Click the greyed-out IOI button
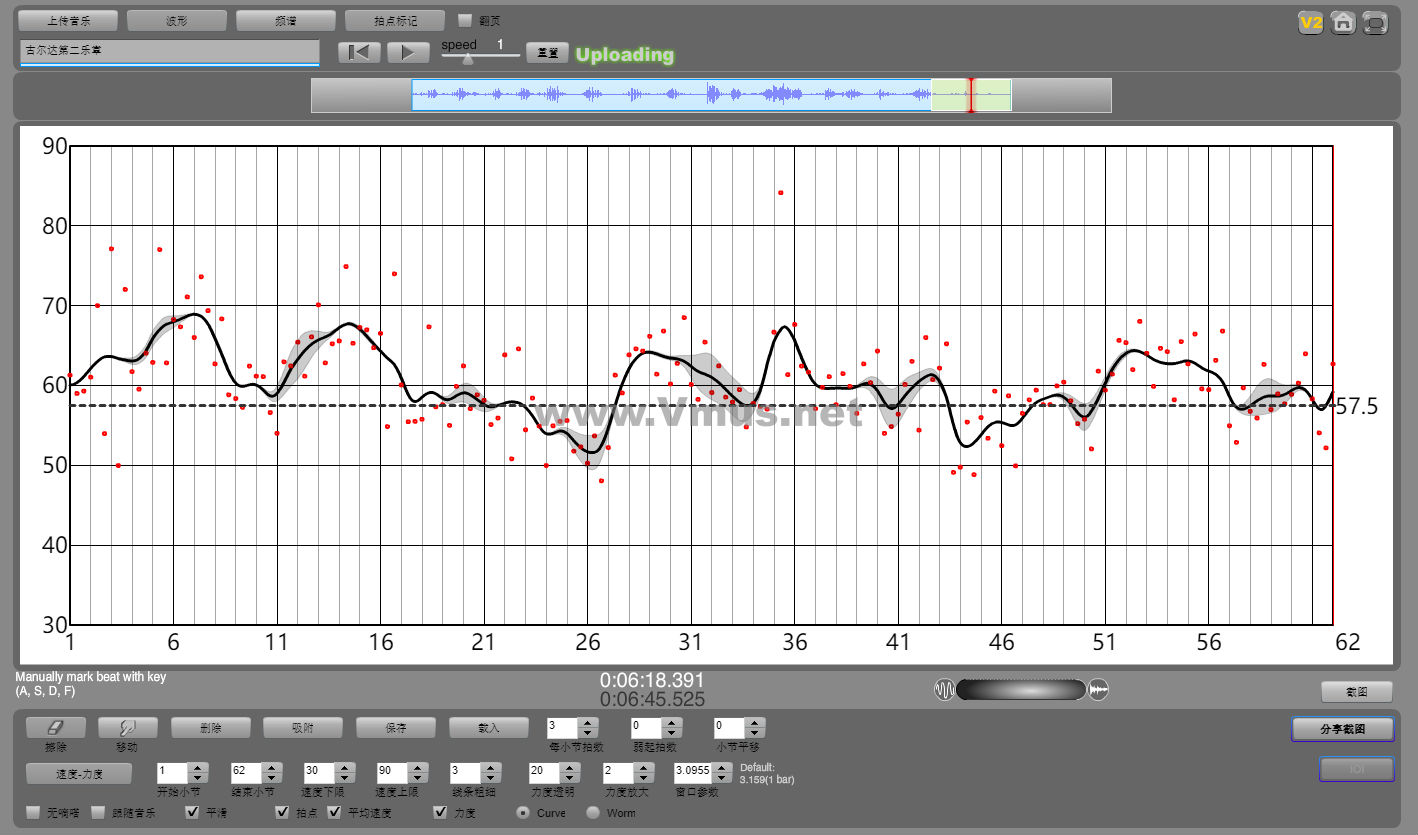 (1356, 769)
